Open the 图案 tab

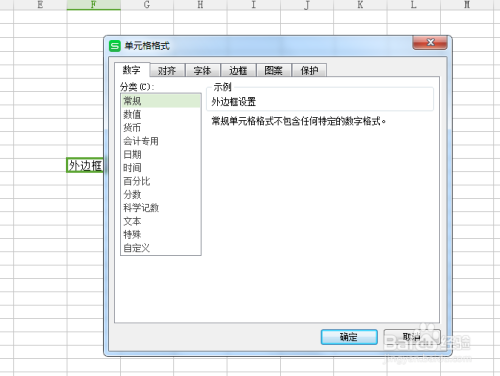tap(274, 71)
